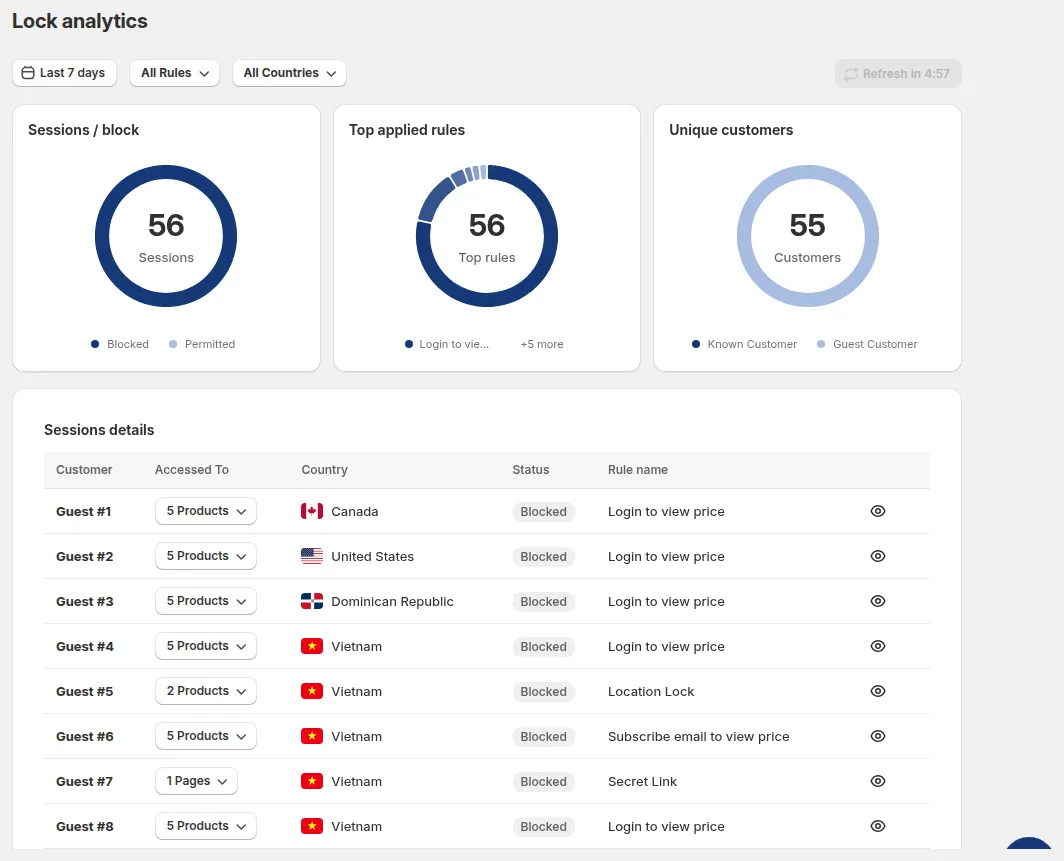The height and width of the screenshot is (861, 1064).
Task: Click the Blocked badge for Guest #7
Action: [544, 782]
